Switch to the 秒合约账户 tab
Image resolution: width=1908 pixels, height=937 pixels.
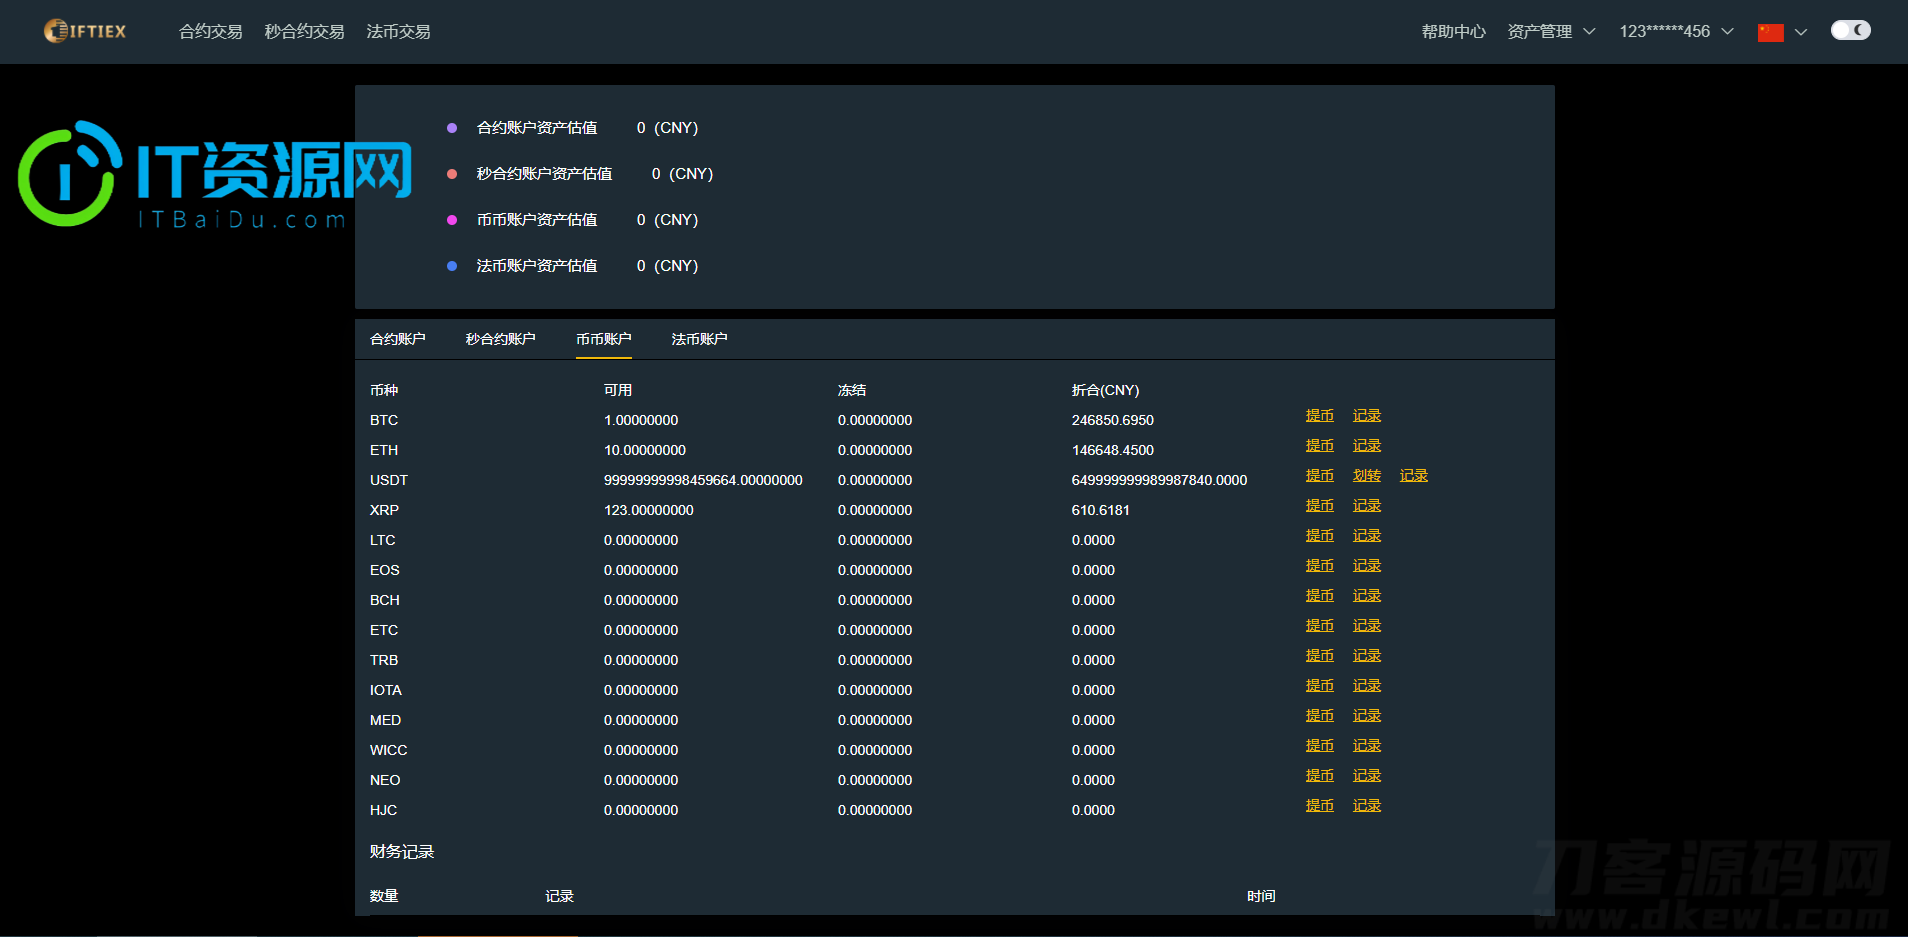tap(500, 339)
